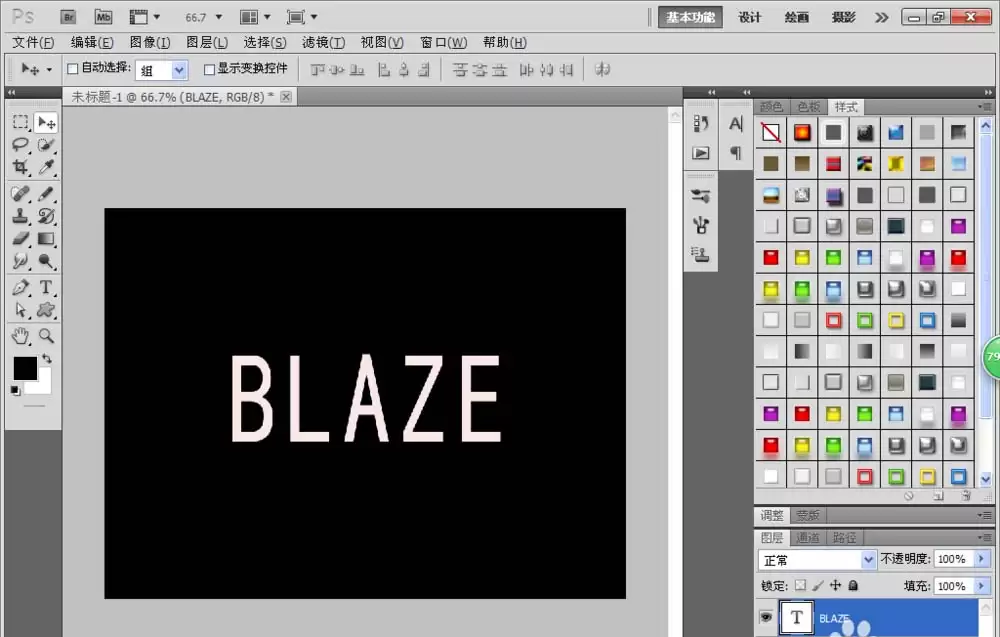Open the Character panel icon
Viewport: 1000px width, 637px height.
(736, 124)
